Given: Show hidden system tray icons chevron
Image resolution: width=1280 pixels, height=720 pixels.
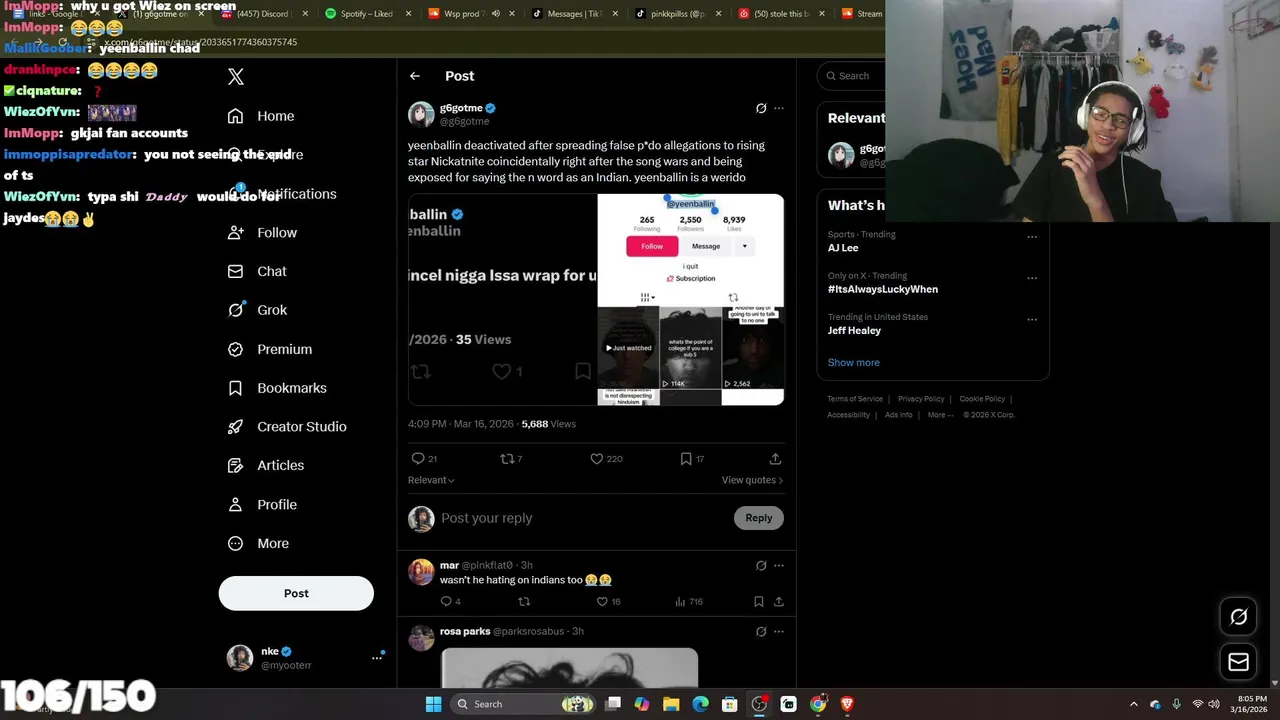Looking at the screenshot, I should [x=1133, y=704].
